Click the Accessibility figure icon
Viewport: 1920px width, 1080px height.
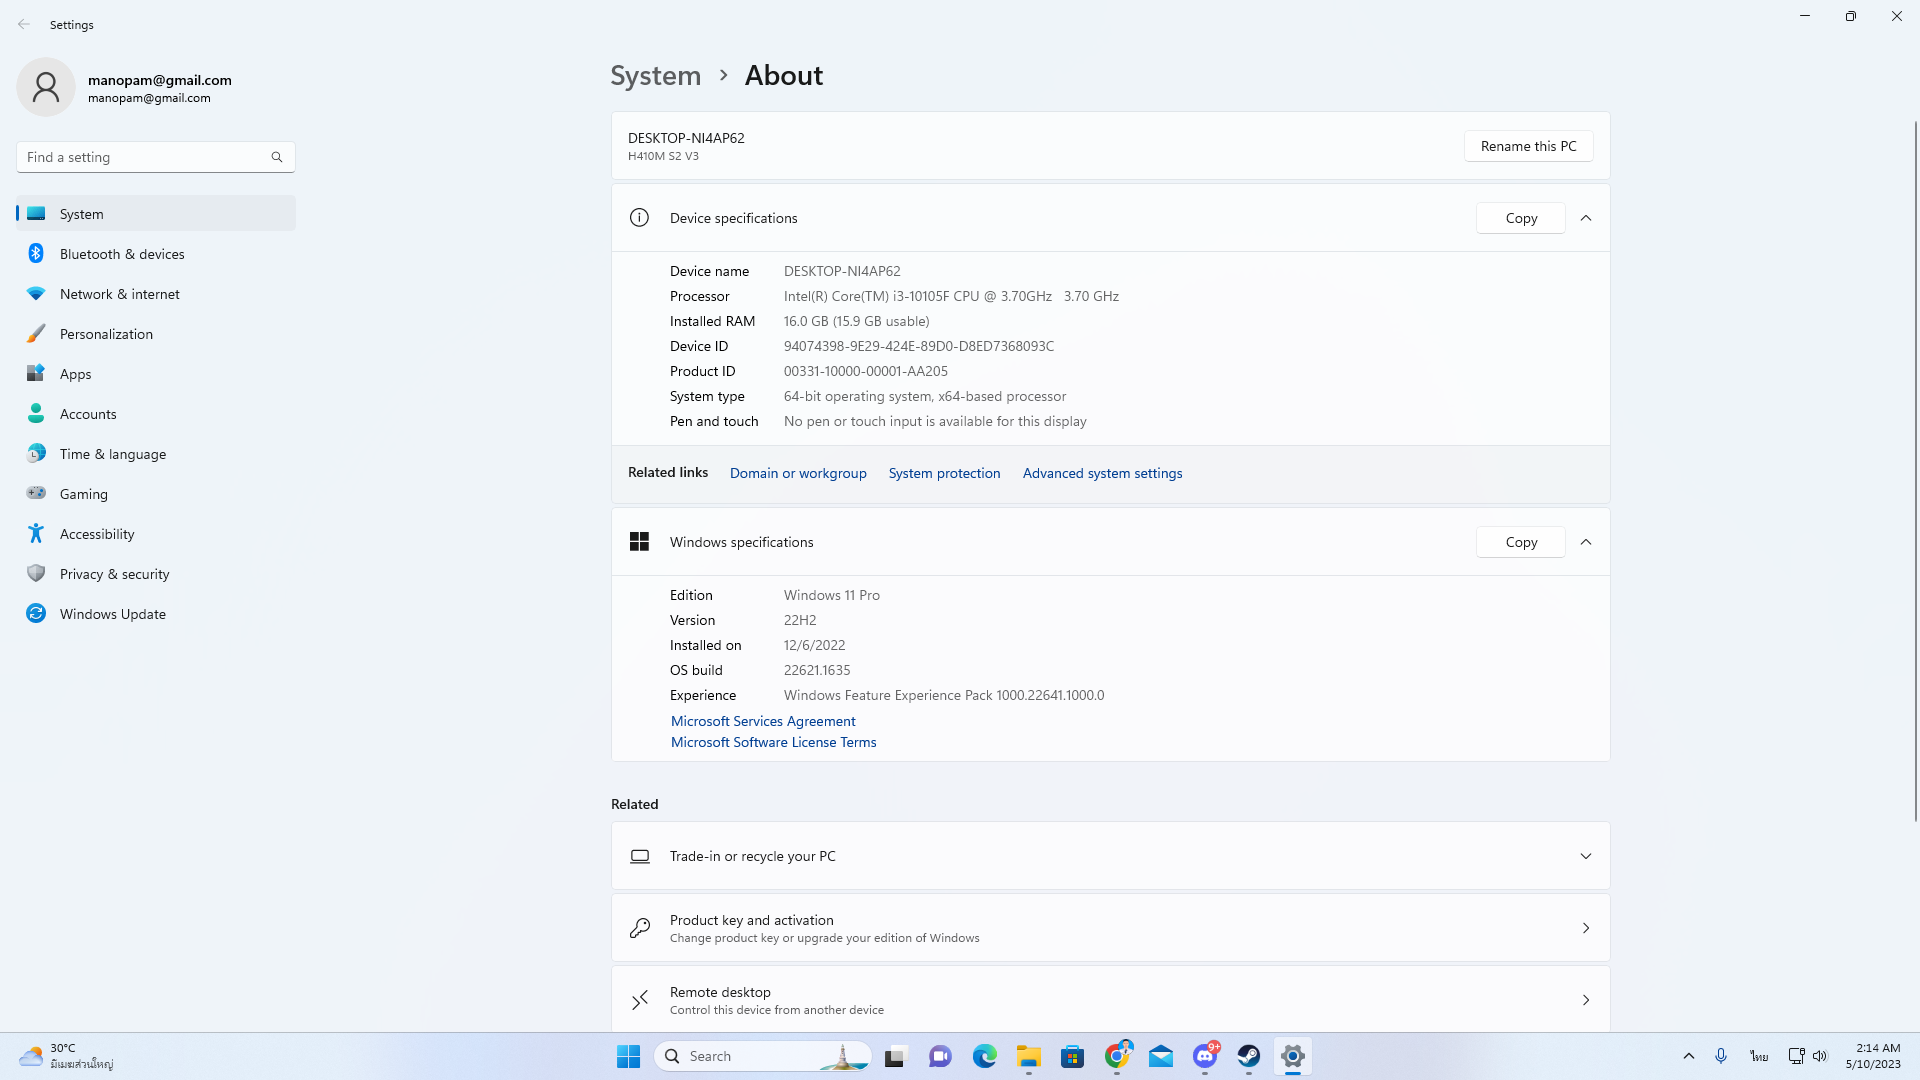36,533
